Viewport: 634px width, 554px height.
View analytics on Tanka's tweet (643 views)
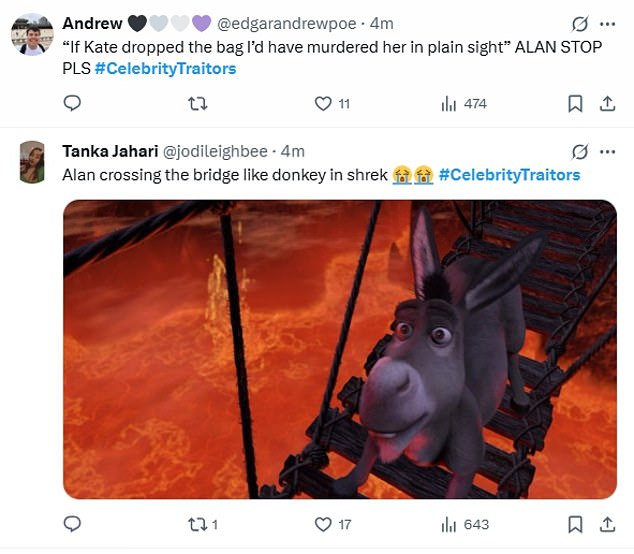(x=449, y=524)
